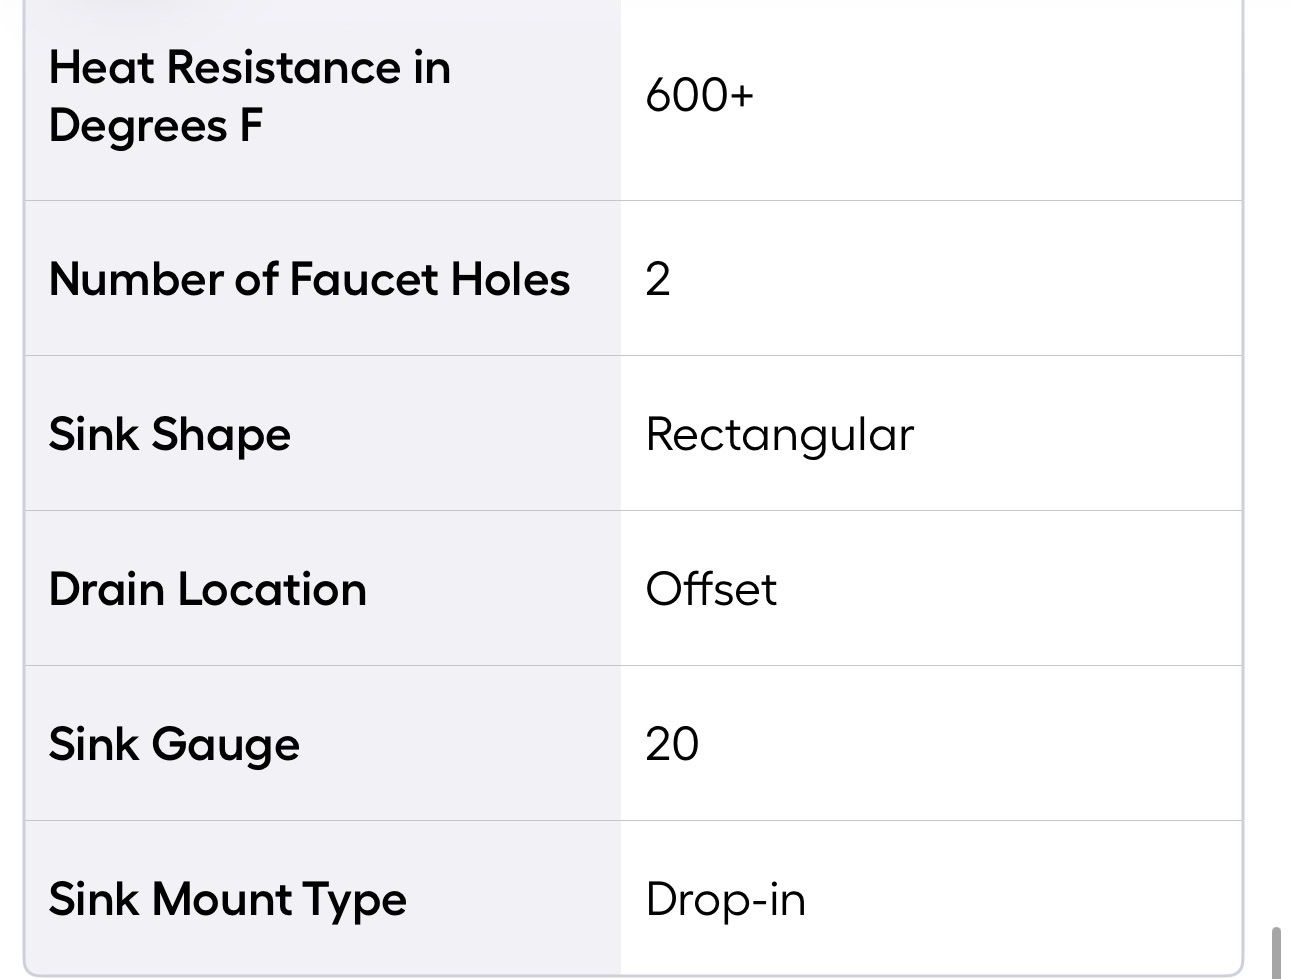Select the Sink Mount Type label
Screen dimensions: 1290x979
pos(228,899)
